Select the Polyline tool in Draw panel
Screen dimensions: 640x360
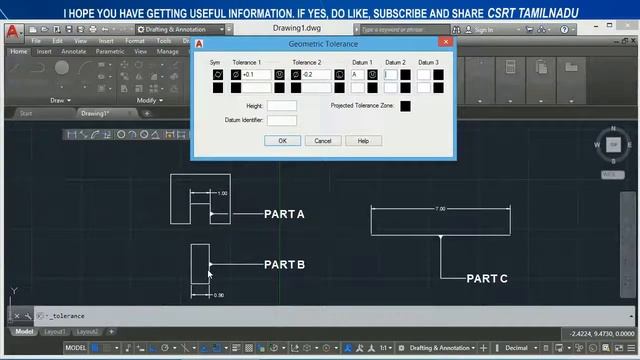click(x=38, y=67)
